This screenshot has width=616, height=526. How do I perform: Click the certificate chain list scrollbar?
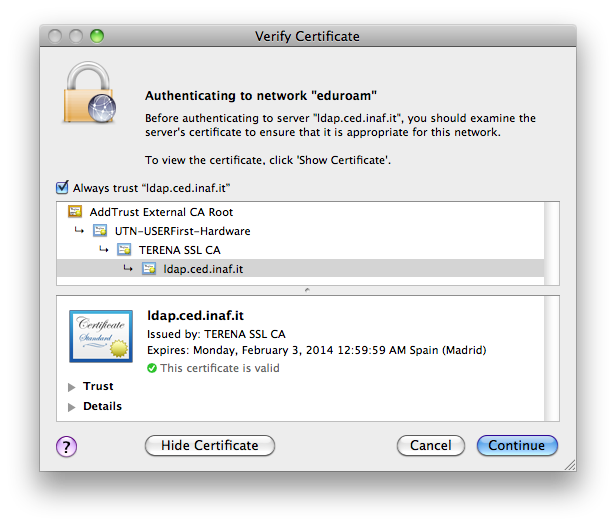[x=552, y=244]
